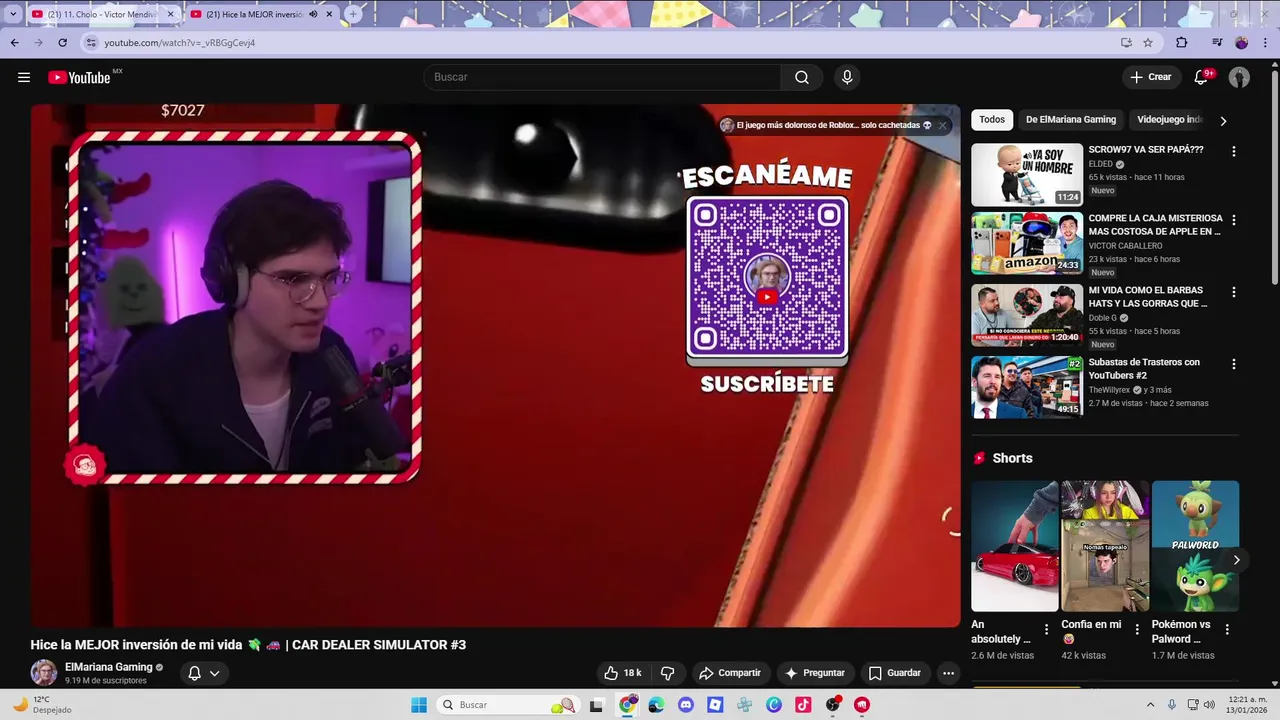This screenshot has height=720, width=1280.
Task: Click the Preguntar button
Action: (x=815, y=673)
